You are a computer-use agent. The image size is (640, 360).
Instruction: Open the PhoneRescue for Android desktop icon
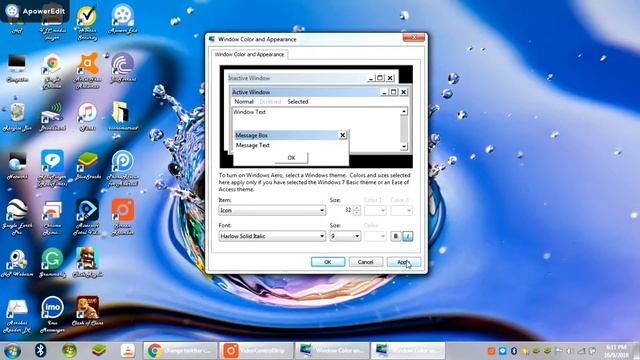(x=122, y=168)
